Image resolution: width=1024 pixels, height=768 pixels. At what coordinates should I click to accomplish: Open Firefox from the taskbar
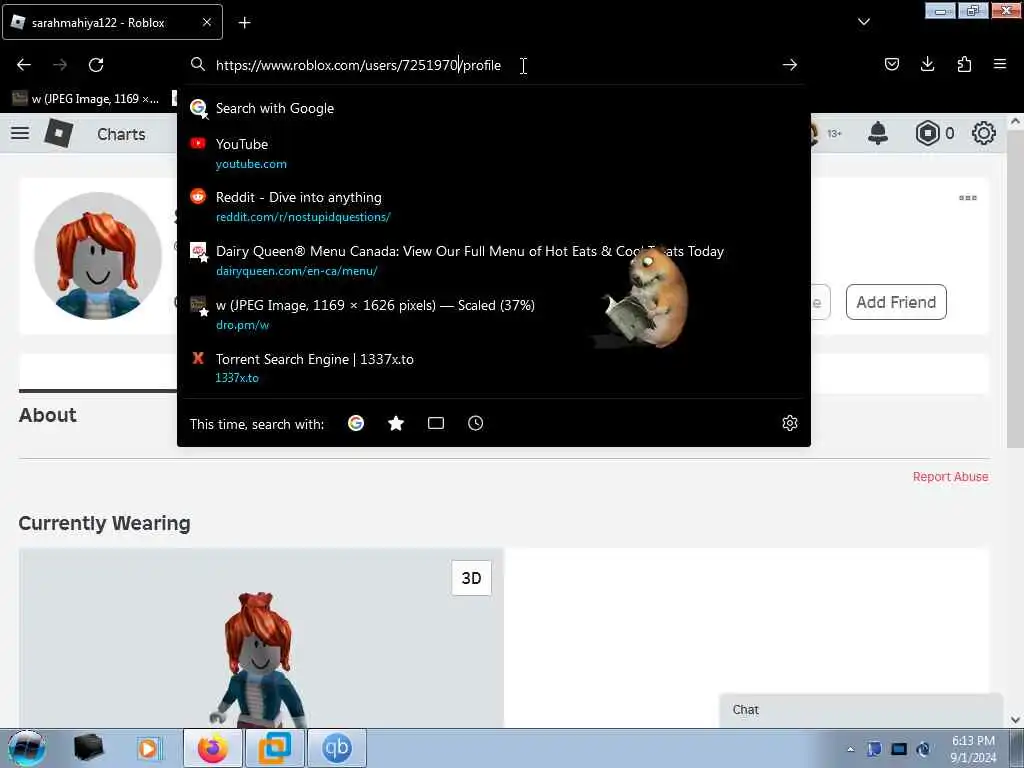point(213,748)
